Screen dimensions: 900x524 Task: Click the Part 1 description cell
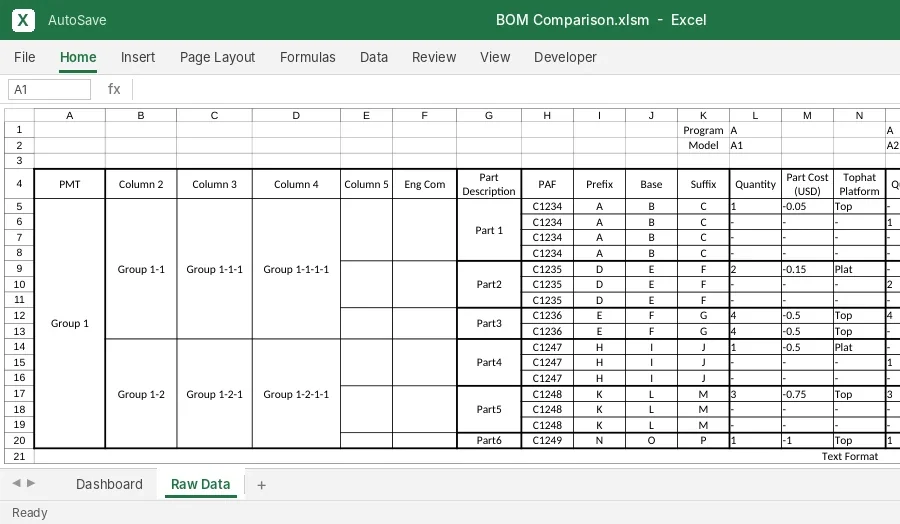point(489,230)
